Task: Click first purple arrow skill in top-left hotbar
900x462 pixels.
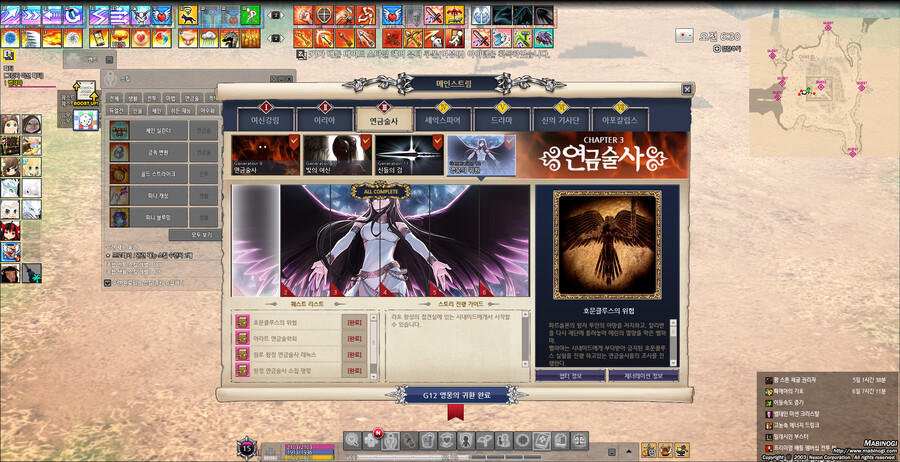Action: 10,15
